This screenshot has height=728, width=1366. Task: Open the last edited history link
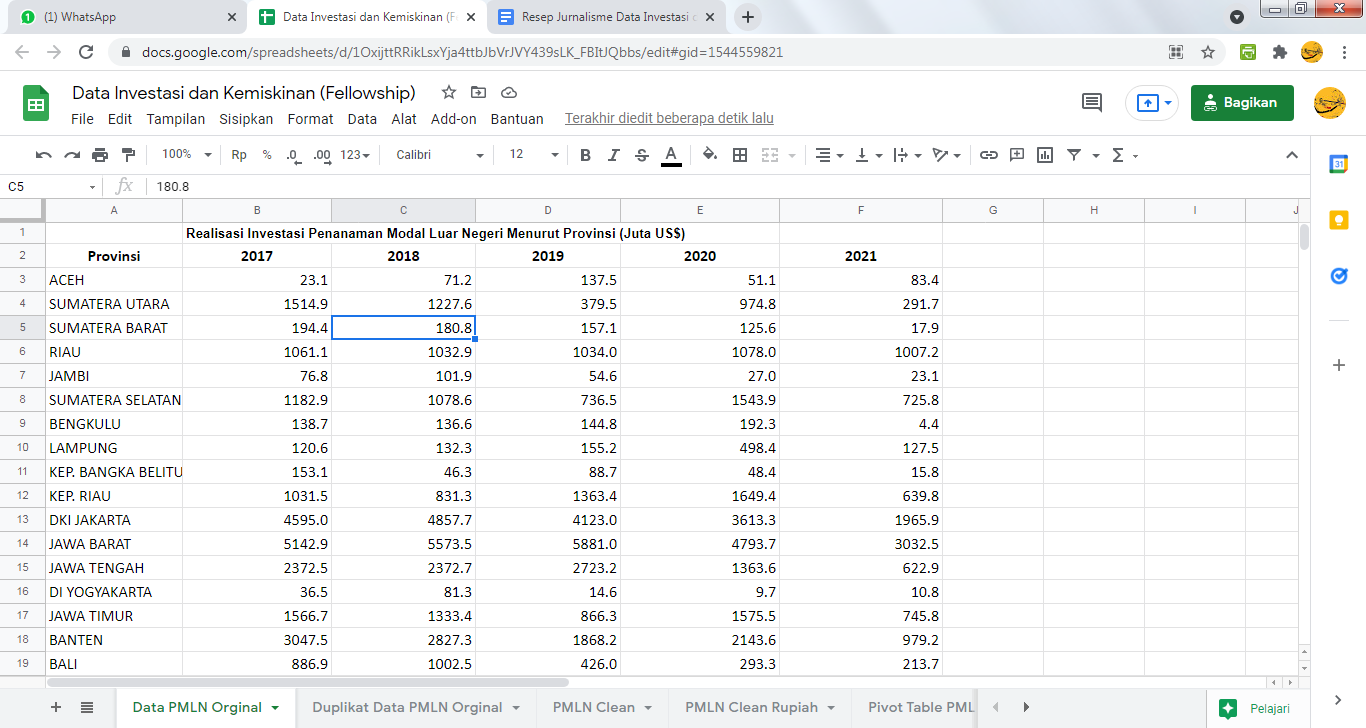669,119
